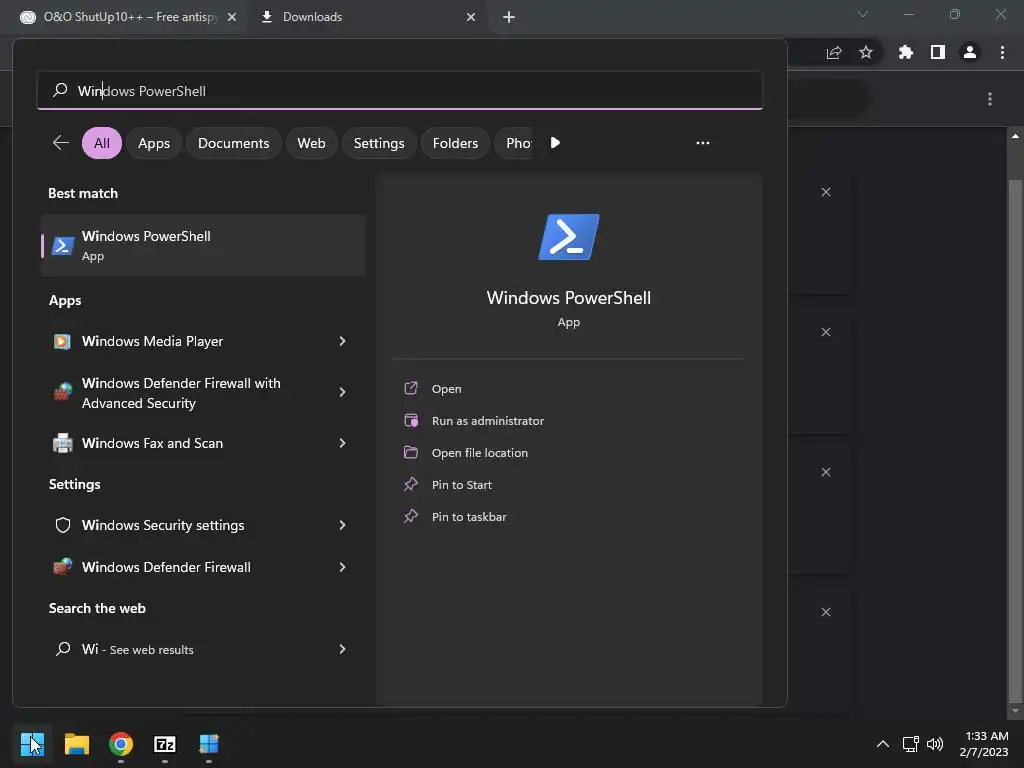Image resolution: width=1024 pixels, height=768 pixels.
Task: Click the Chrome extensions puzzle icon
Action: tap(906, 52)
